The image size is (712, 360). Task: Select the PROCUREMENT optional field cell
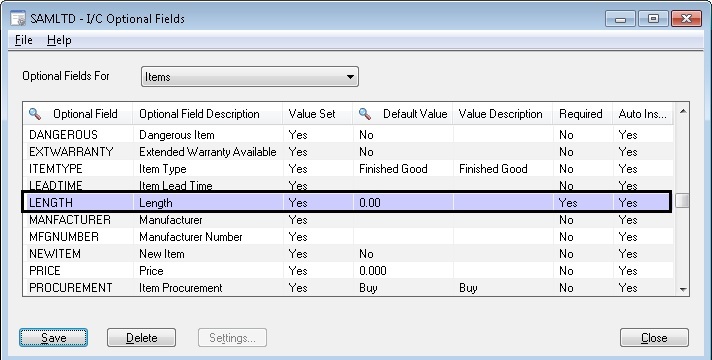point(78,288)
